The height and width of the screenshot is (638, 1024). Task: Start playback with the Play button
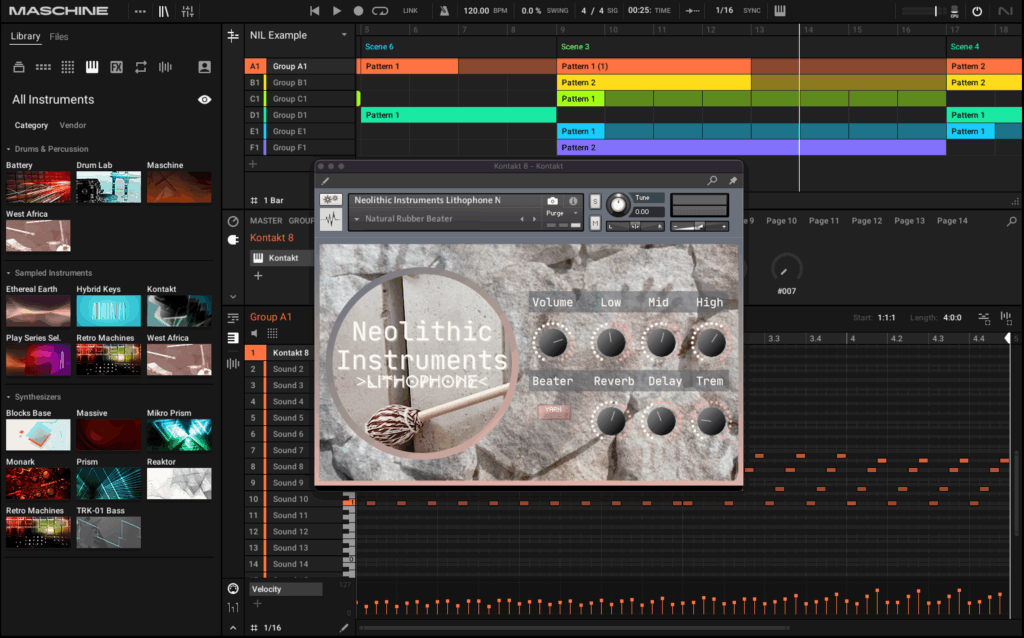pyautogui.click(x=337, y=11)
